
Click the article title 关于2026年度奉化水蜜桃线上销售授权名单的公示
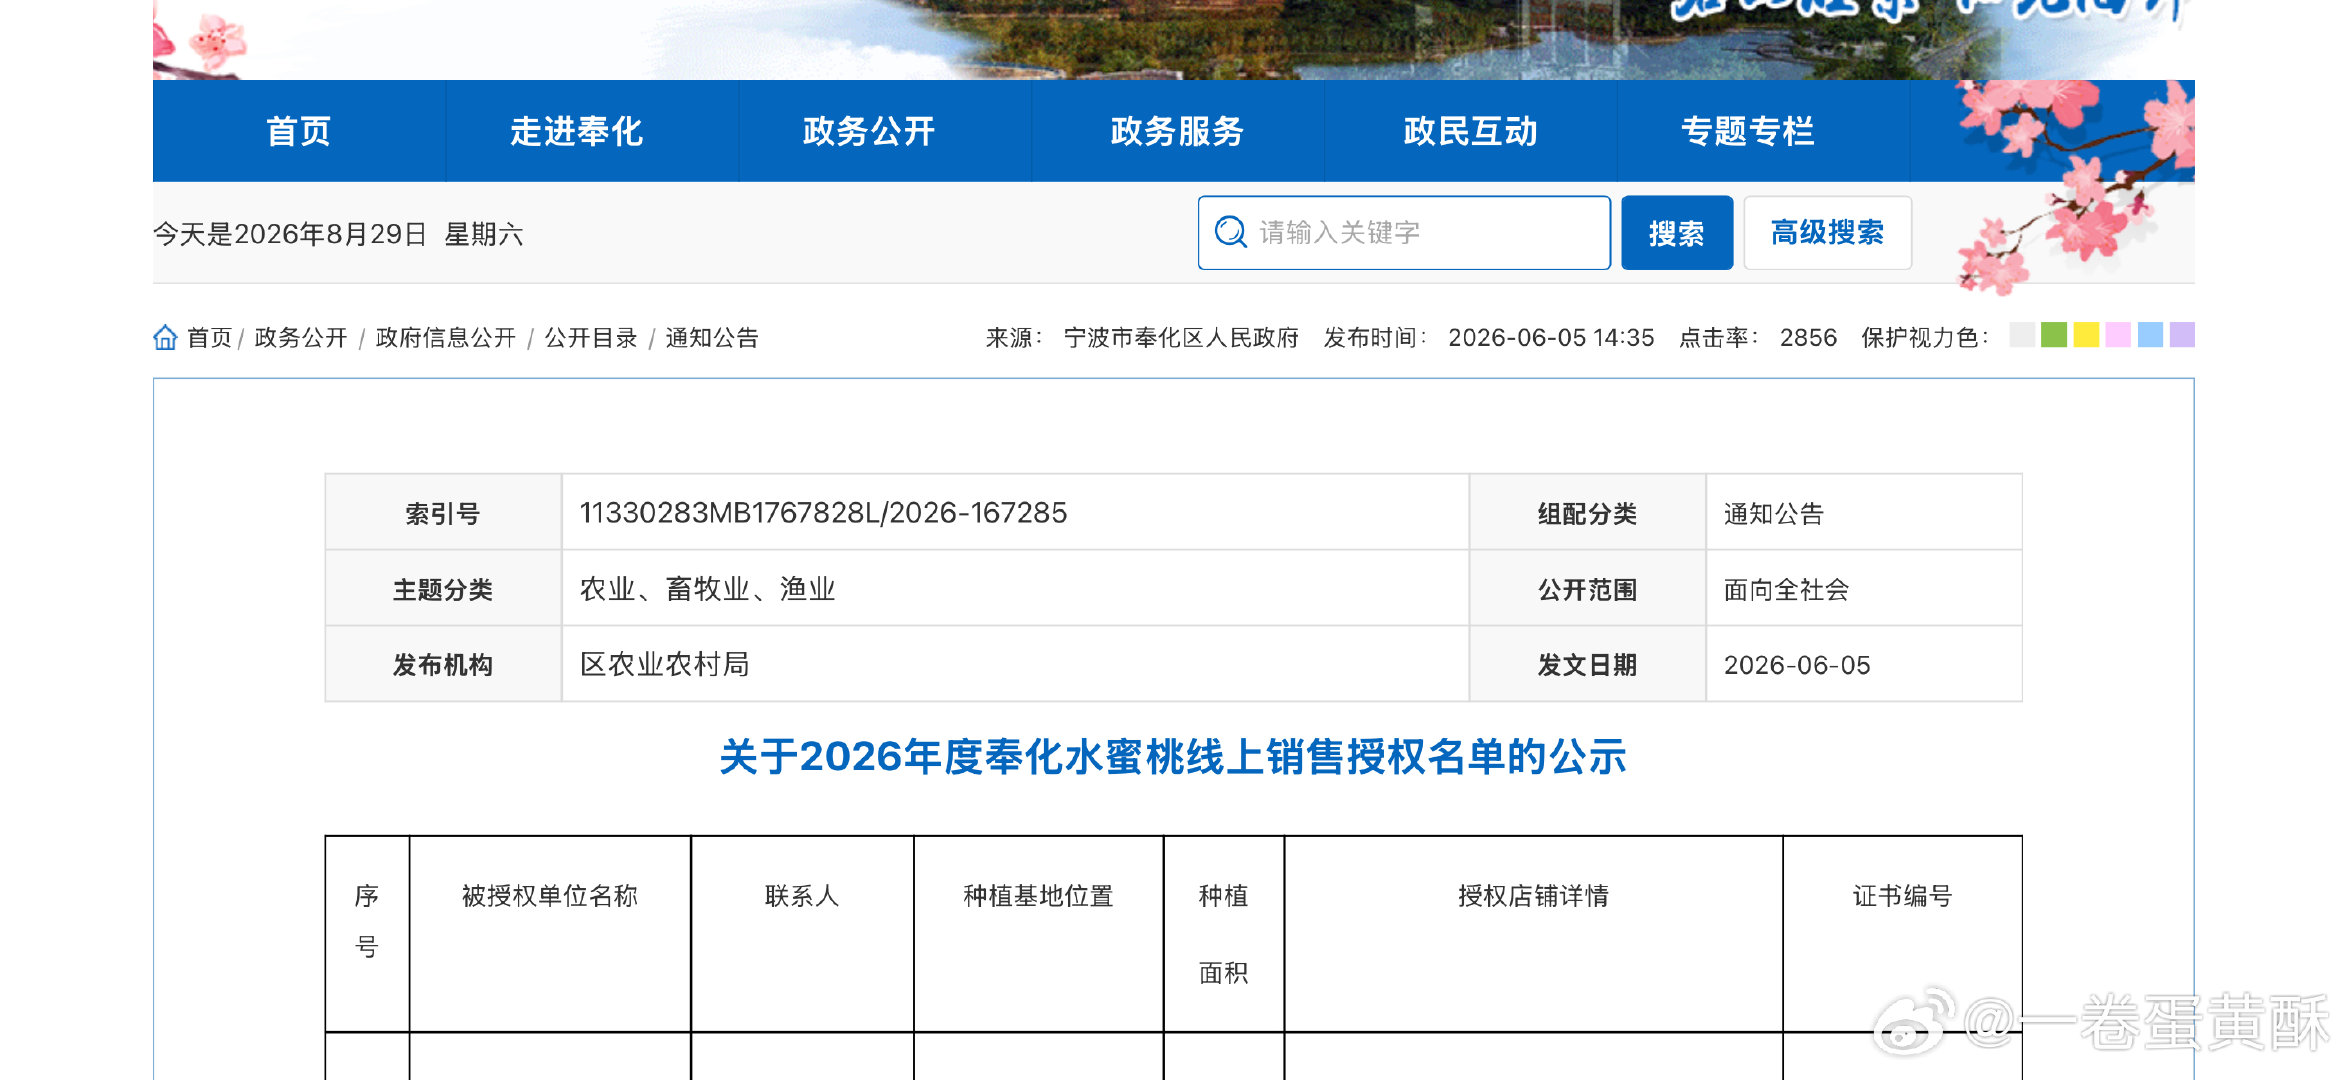click(1173, 757)
